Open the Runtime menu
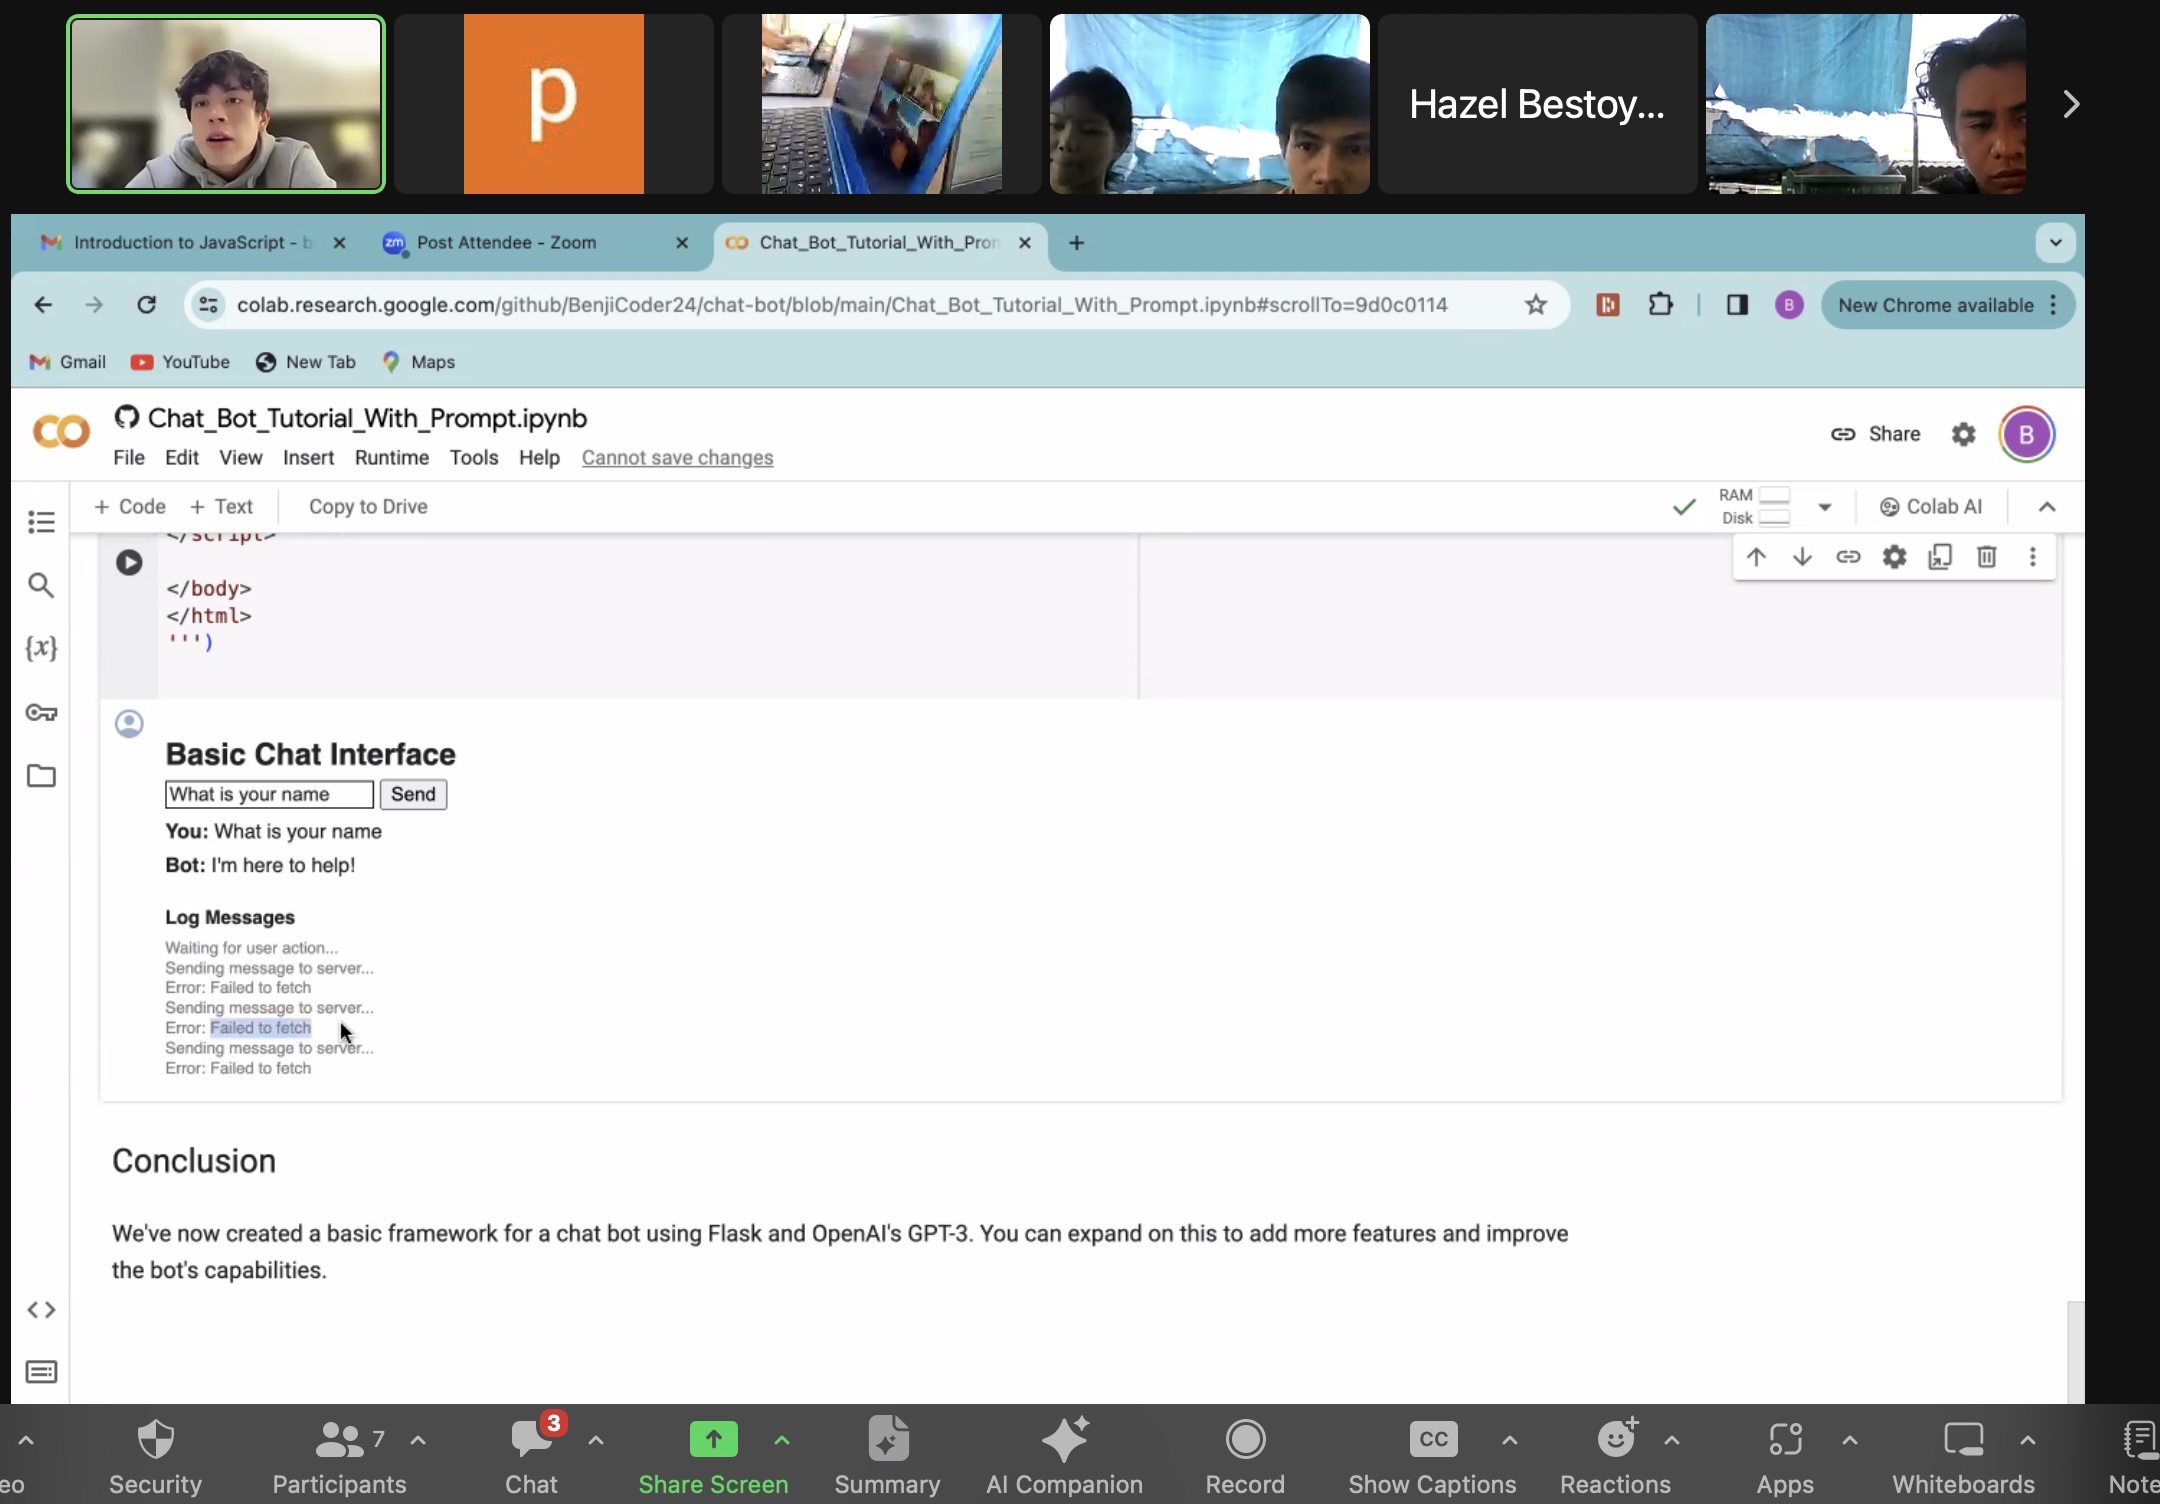Image resolution: width=2160 pixels, height=1504 pixels. click(392, 457)
